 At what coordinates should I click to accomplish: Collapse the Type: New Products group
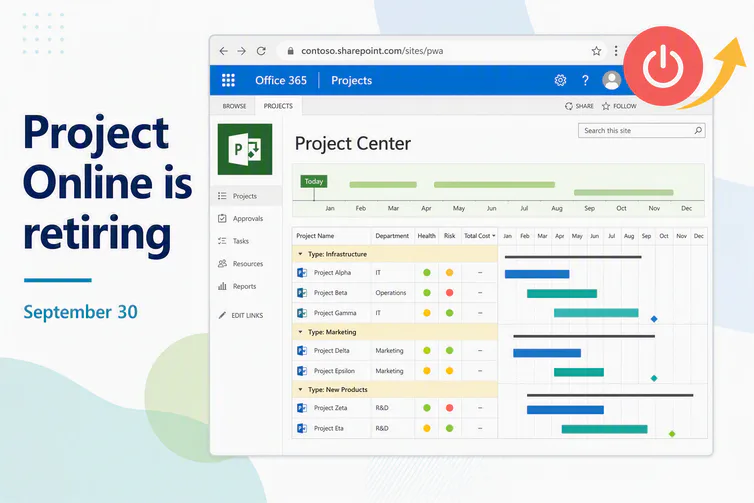[301, 390]
